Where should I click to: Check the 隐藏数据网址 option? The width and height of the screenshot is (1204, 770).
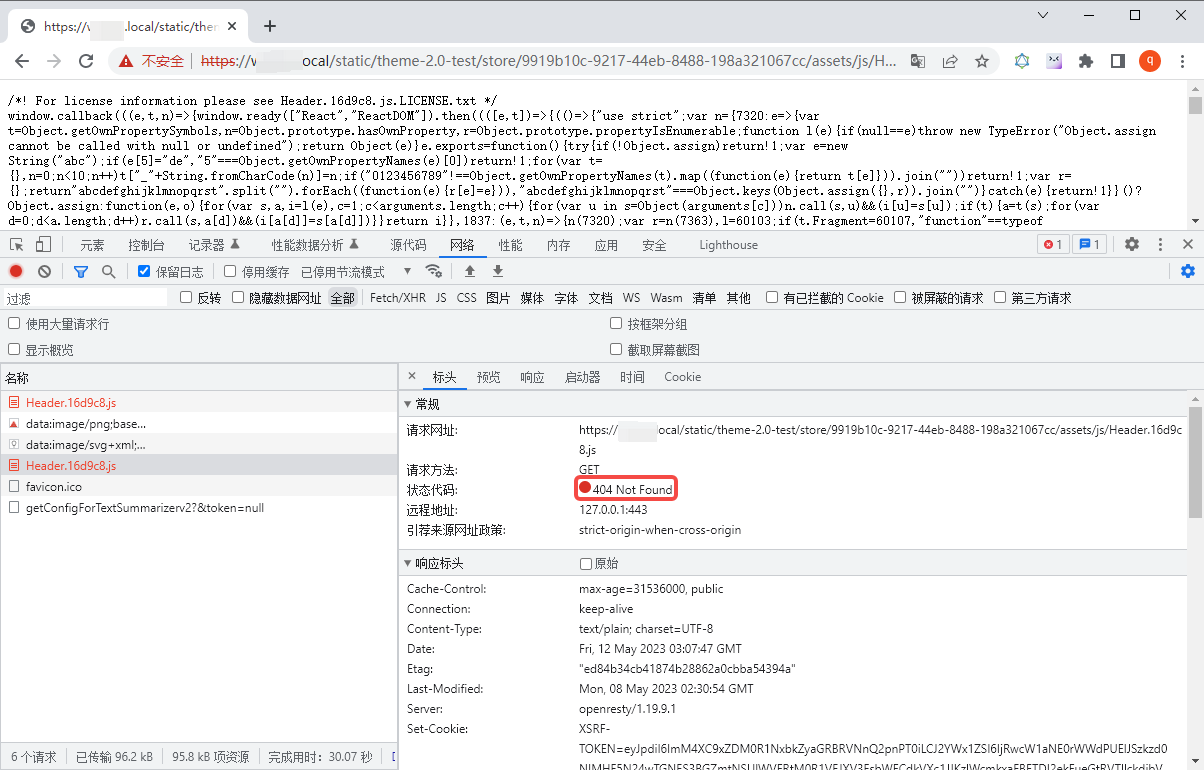coord(238,297)
